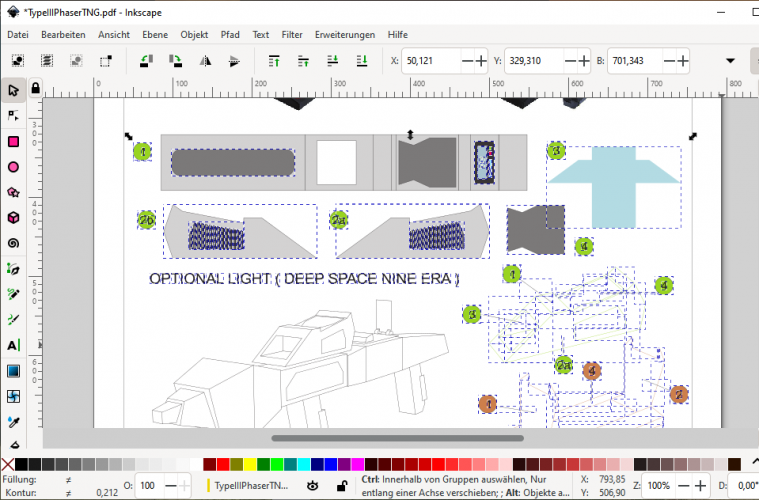Open the TypeIIIPhaserTN layer selector
The height and width of the screenshot is (500, 759).
pos(248,485)
